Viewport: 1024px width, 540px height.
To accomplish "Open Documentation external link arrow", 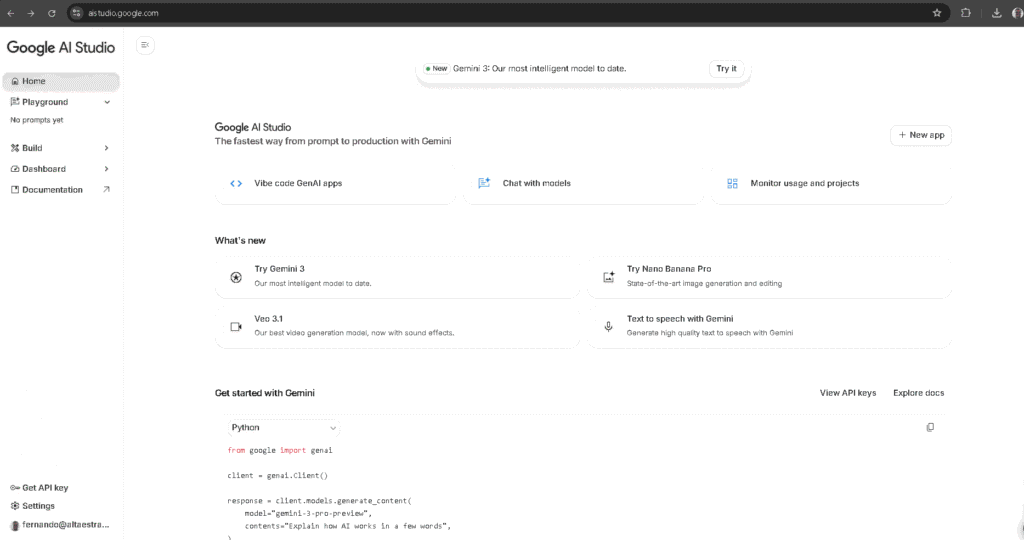I will pyautogui.click(x=106, y=189).
